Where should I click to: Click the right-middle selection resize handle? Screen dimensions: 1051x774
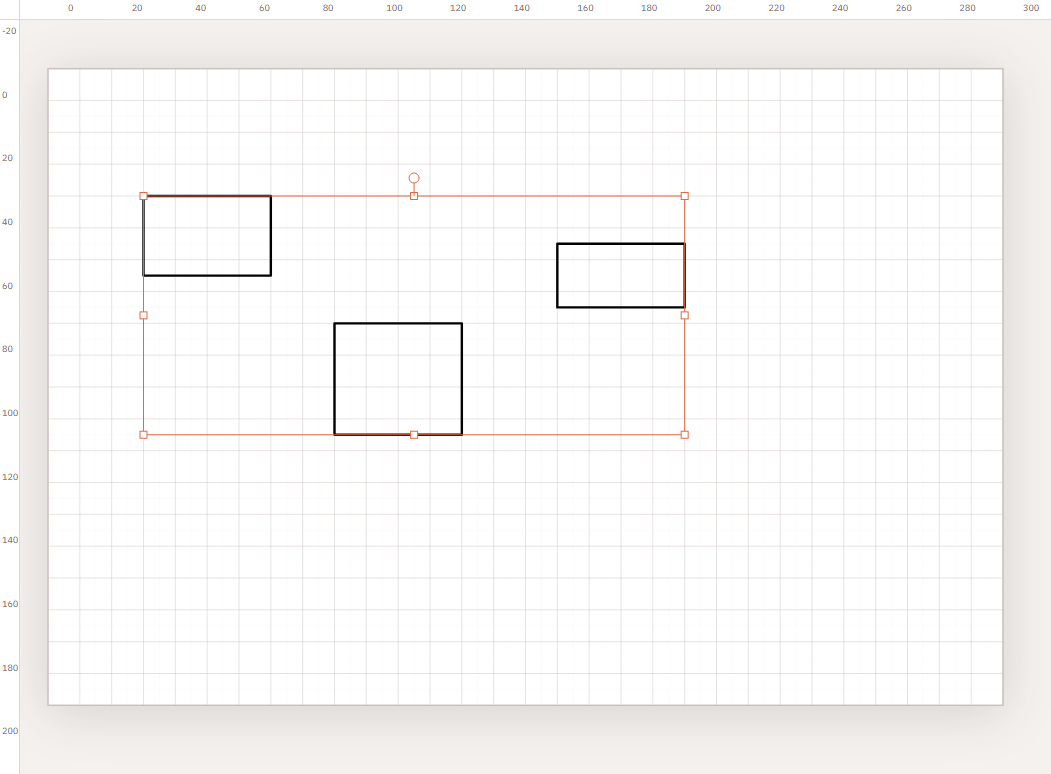[685, 316]
